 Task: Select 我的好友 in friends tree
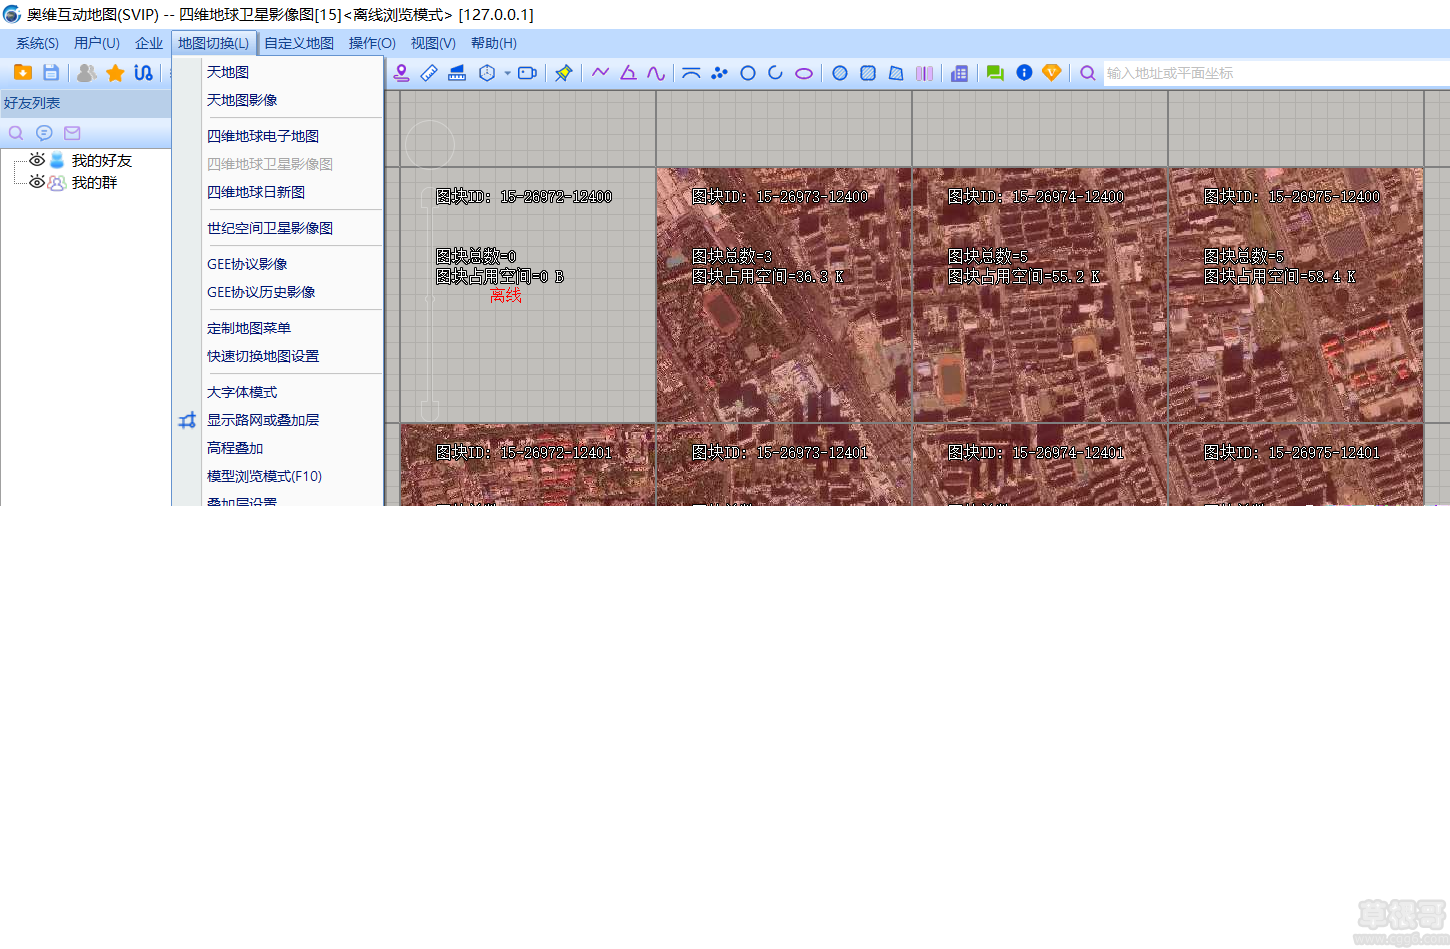click(101, 160)
